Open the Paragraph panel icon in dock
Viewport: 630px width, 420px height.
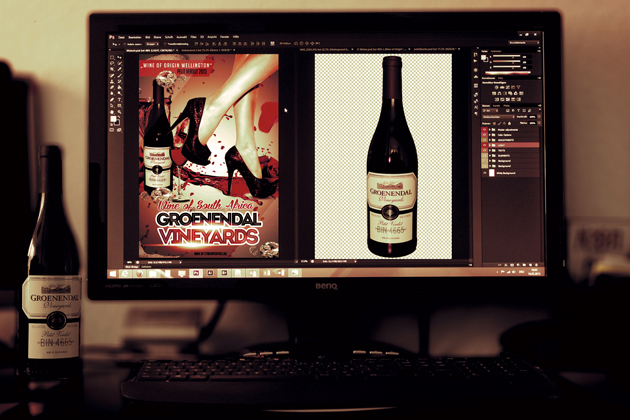pos(476,113)
